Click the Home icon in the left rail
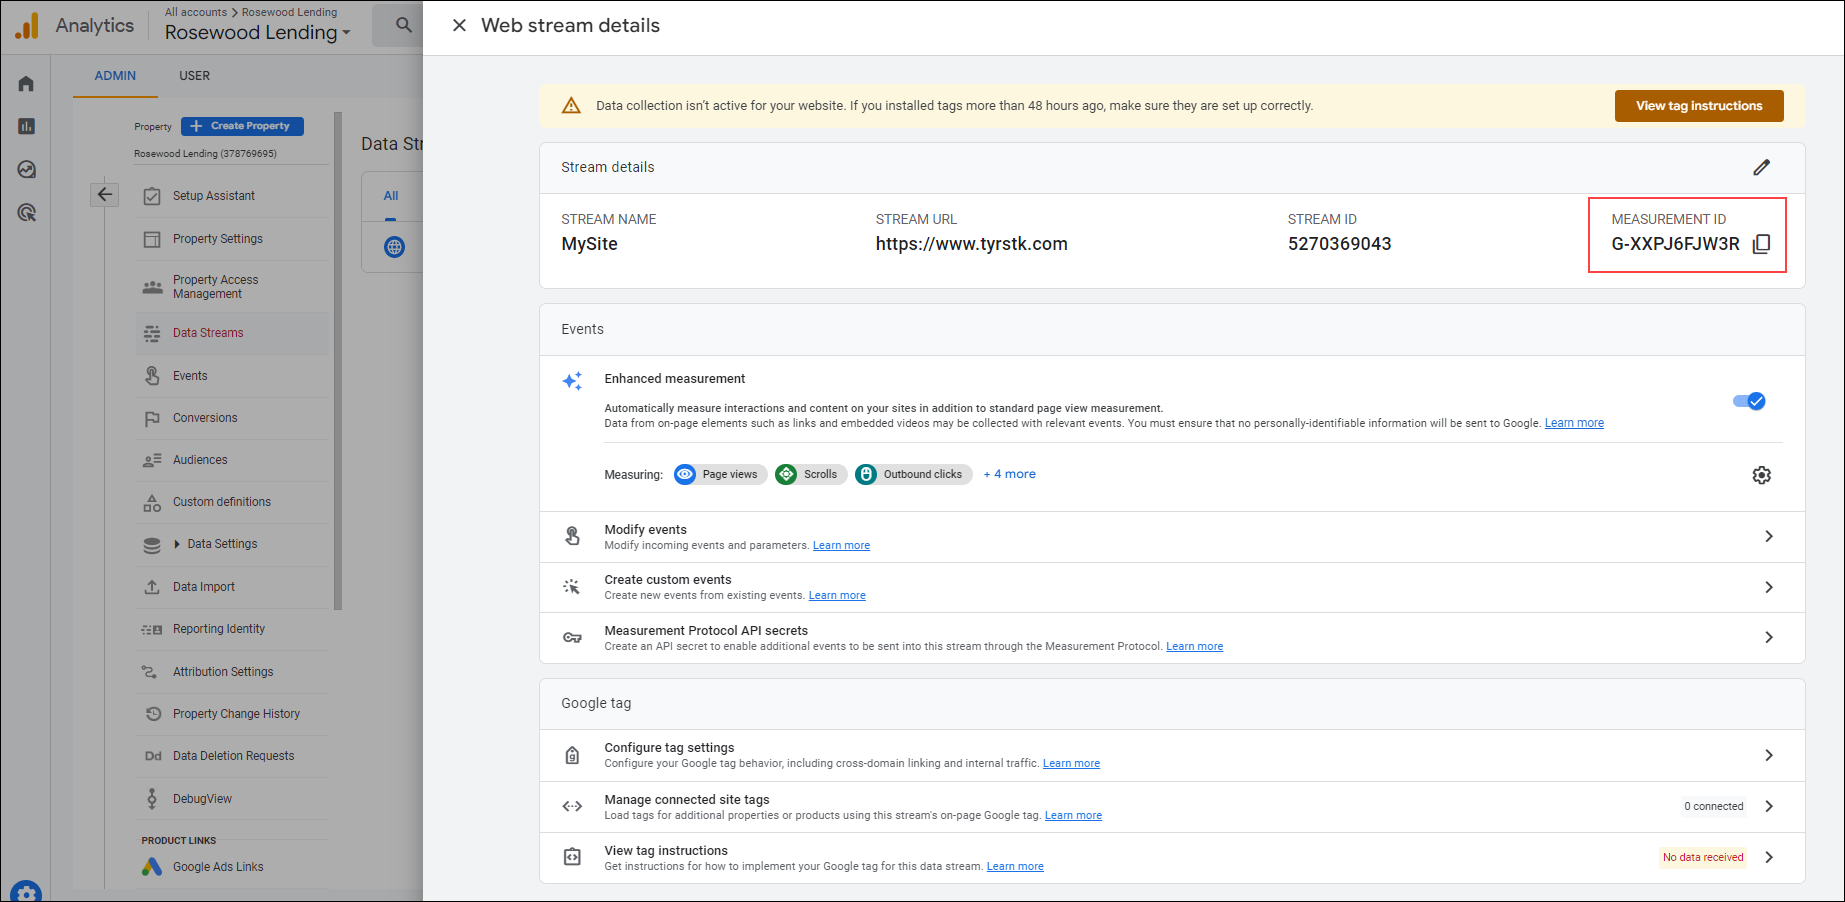 coord(26,83)
